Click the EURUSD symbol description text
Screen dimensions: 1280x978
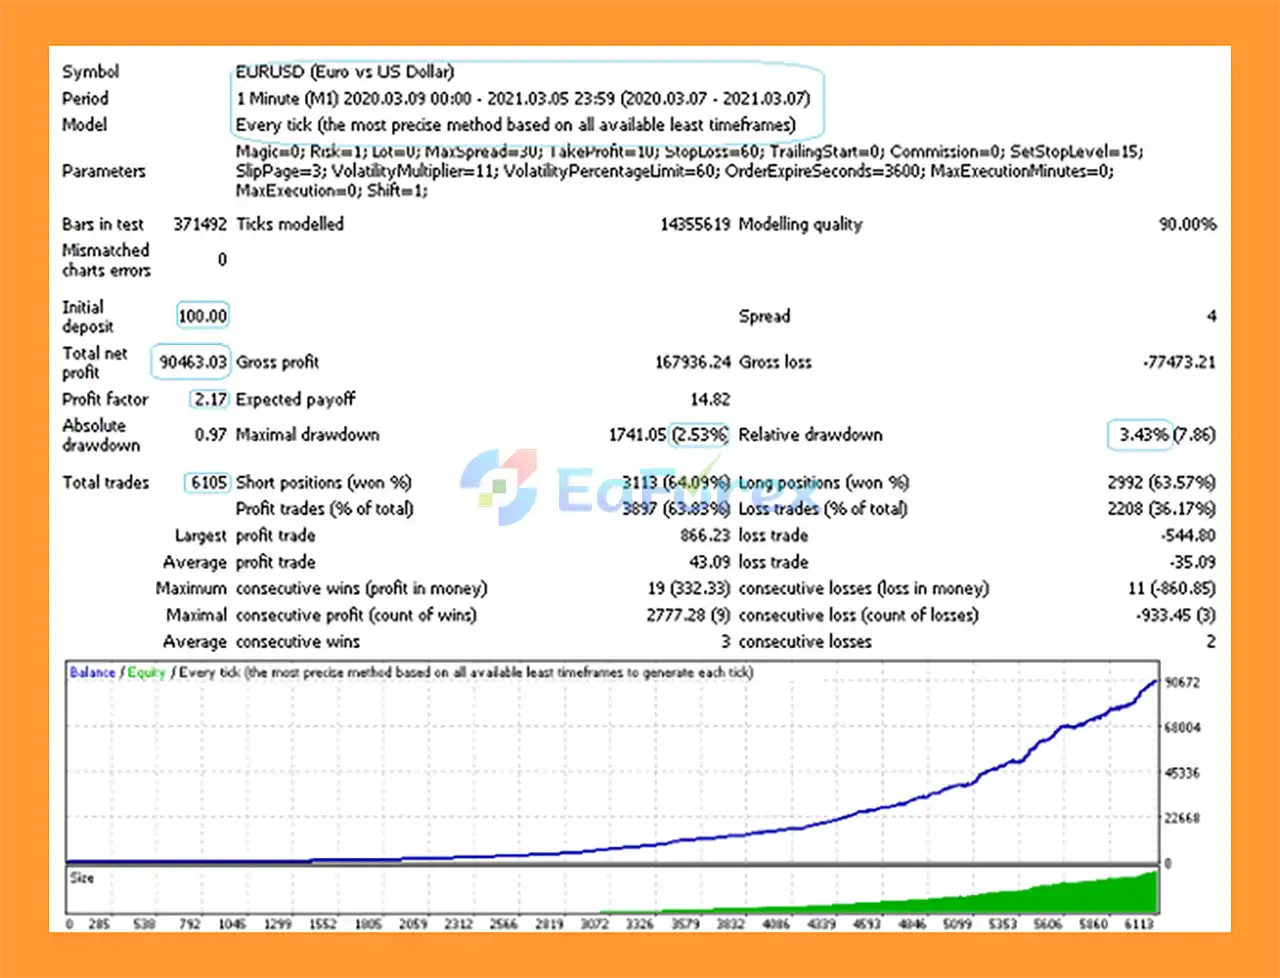pos(344,72)
